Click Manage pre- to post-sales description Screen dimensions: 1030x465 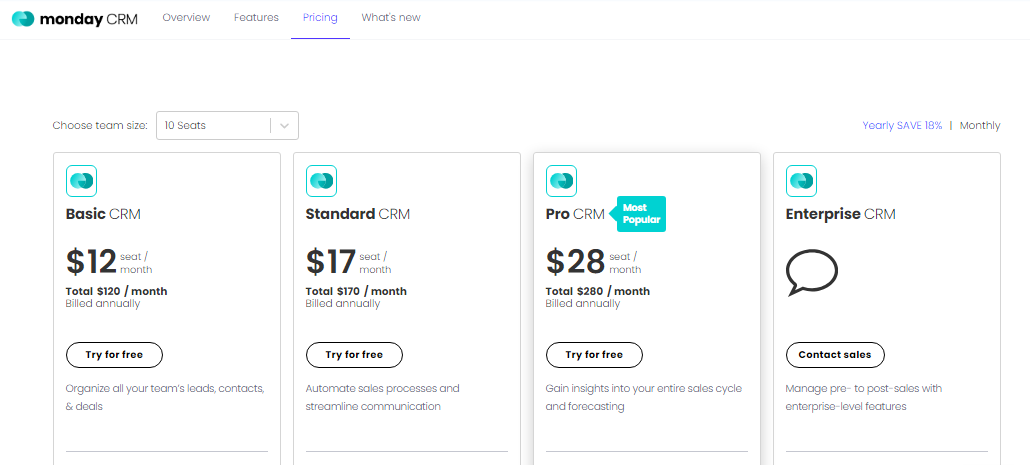[x=864, y=397]
